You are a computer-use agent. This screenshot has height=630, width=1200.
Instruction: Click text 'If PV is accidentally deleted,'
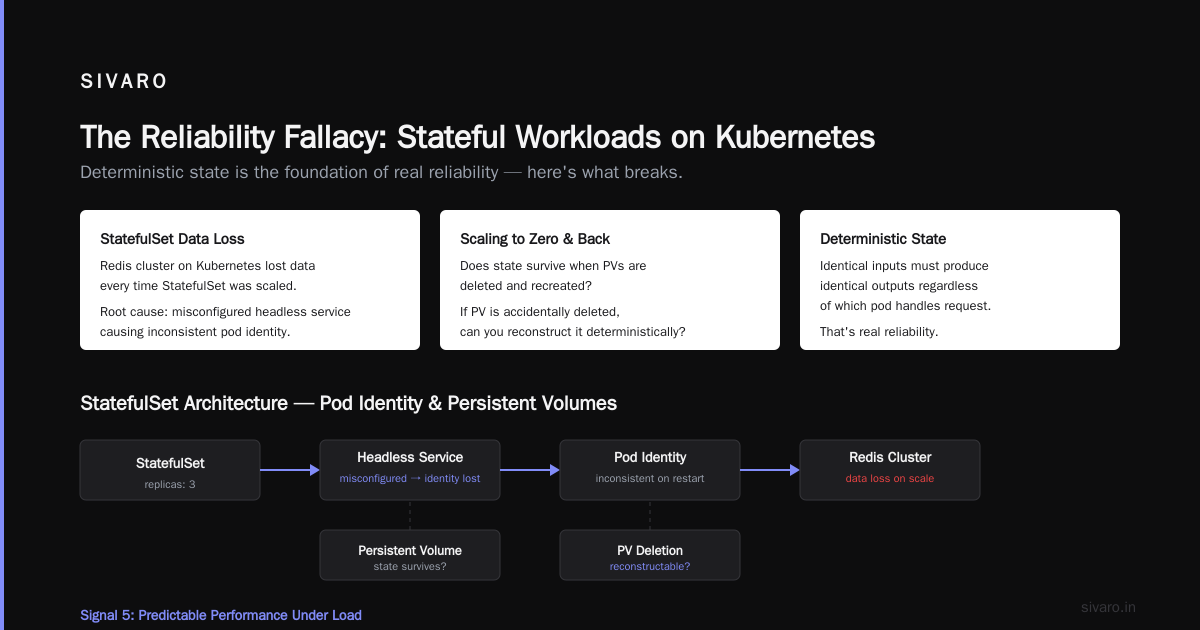tap(540, 312)
